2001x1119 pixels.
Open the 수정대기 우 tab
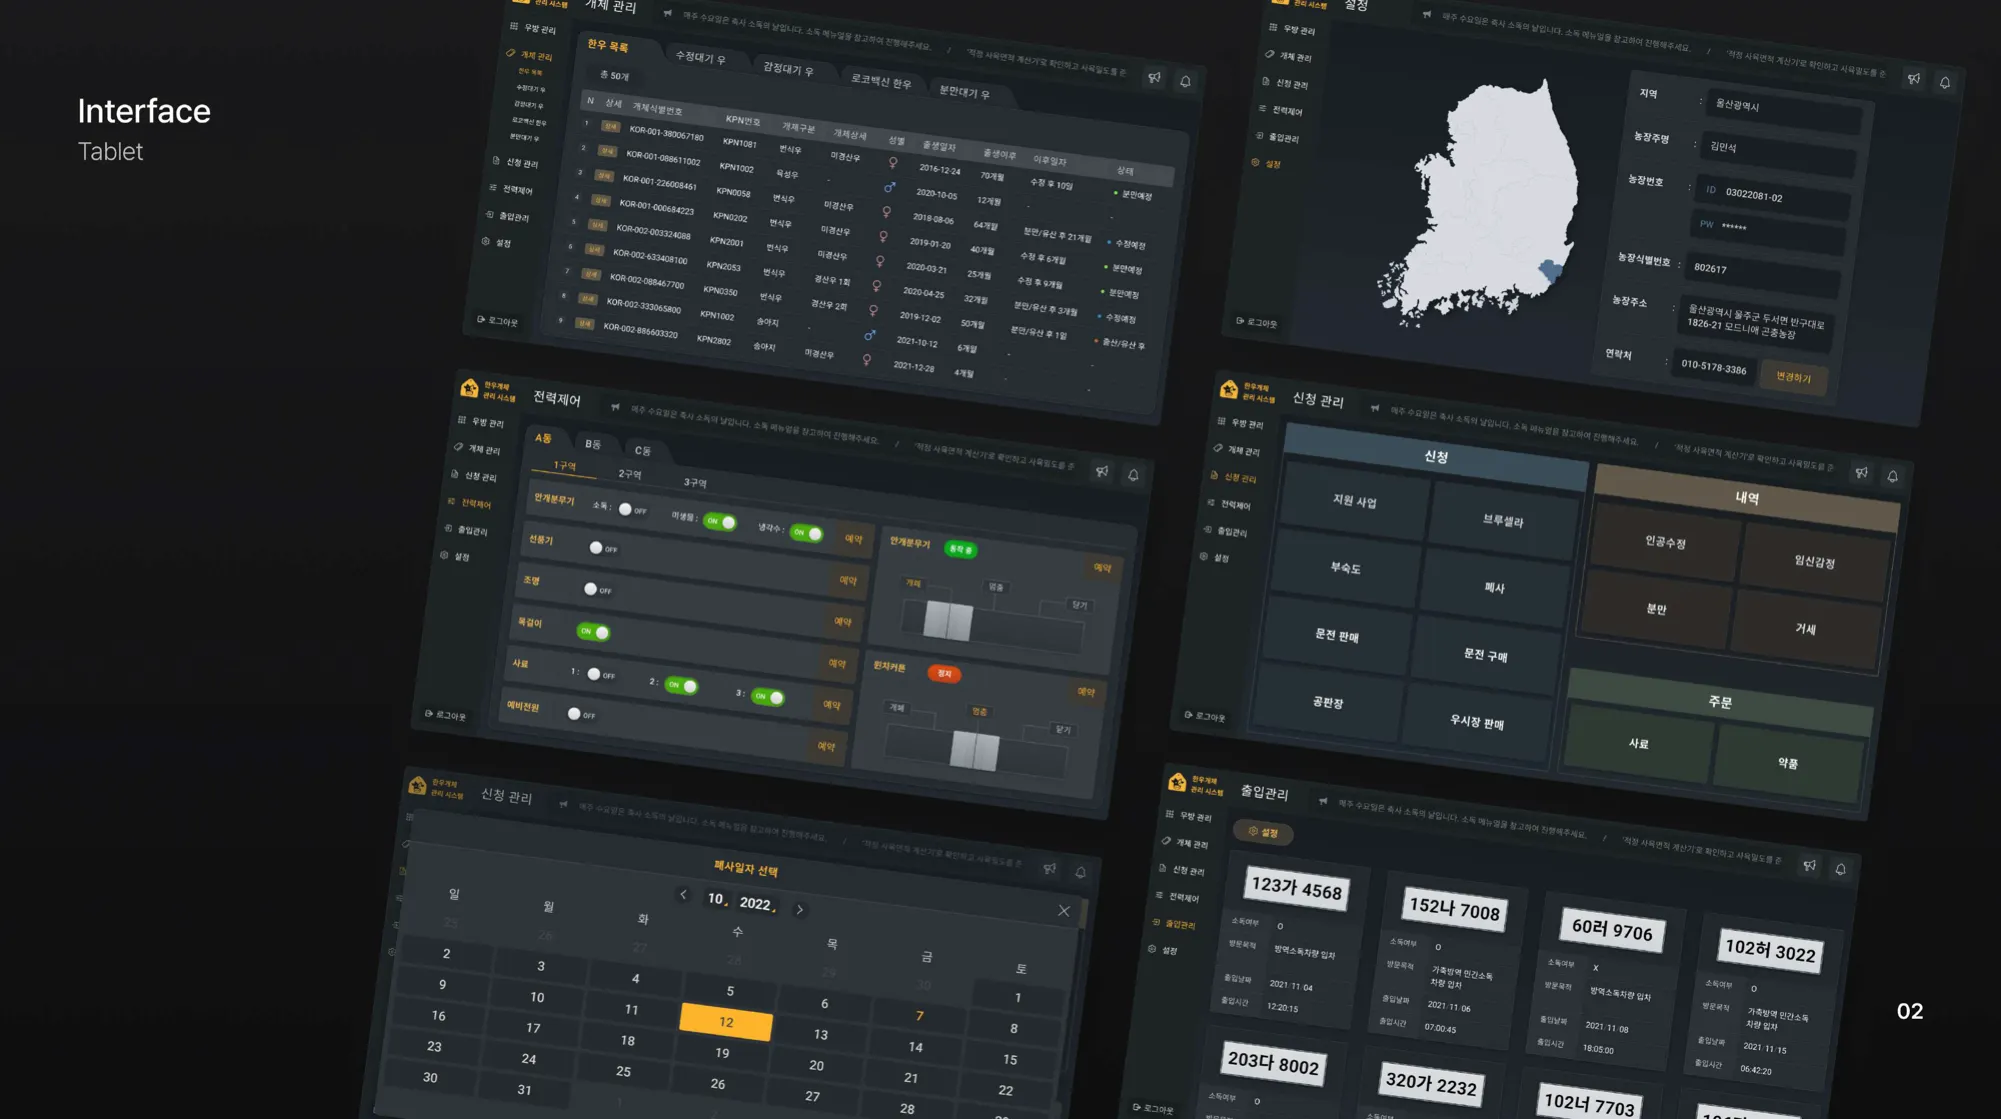click(700, 57)
